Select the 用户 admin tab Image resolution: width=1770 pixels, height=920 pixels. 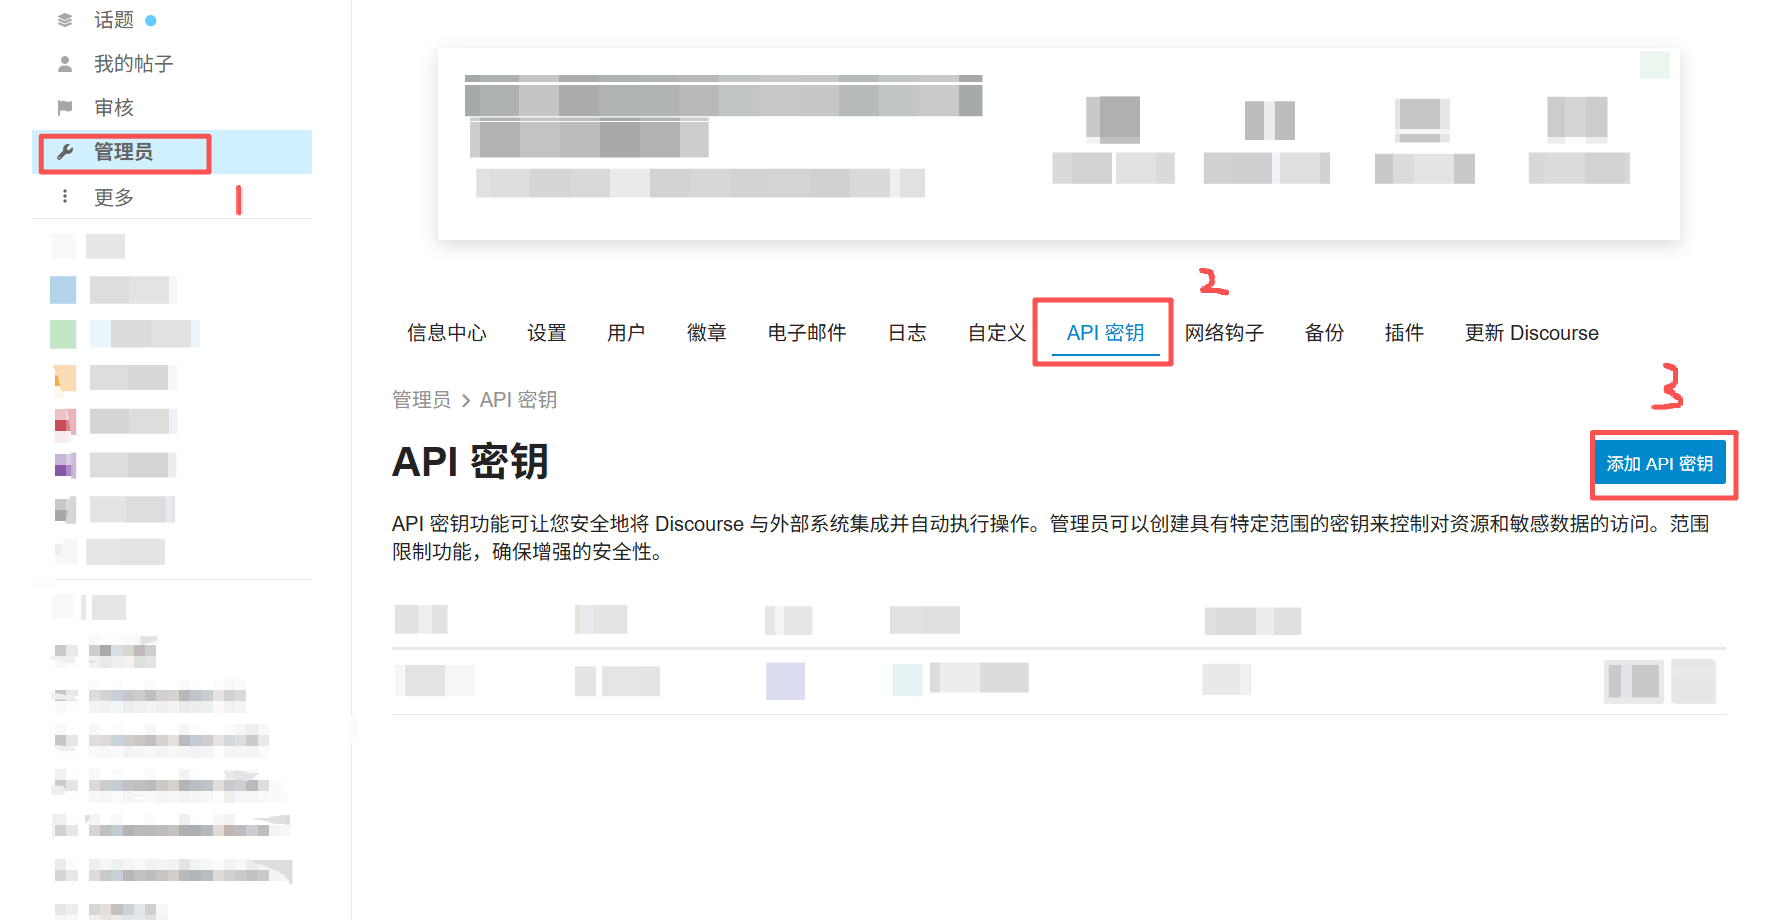[626, 333]
